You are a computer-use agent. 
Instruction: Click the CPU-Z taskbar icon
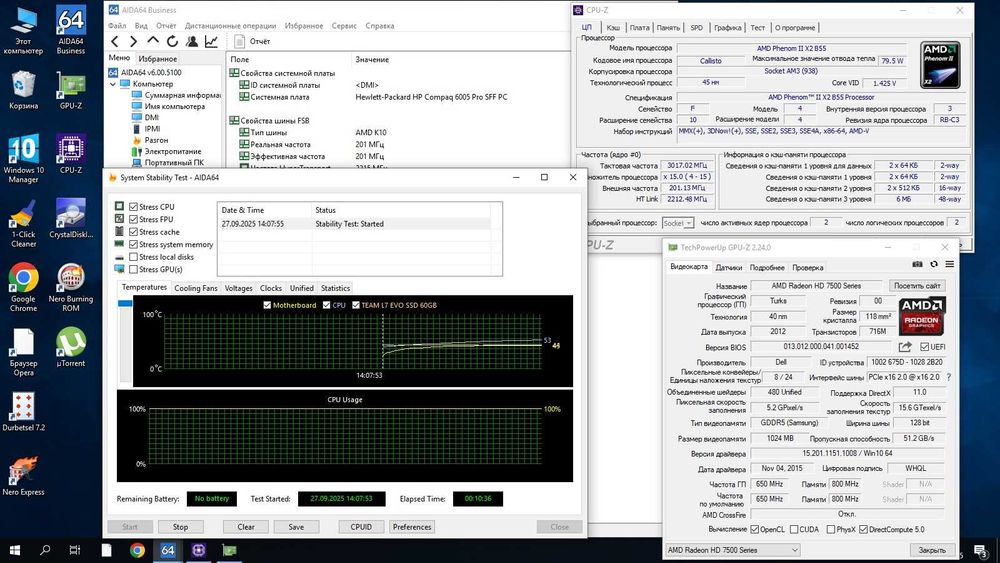[198, 550]
